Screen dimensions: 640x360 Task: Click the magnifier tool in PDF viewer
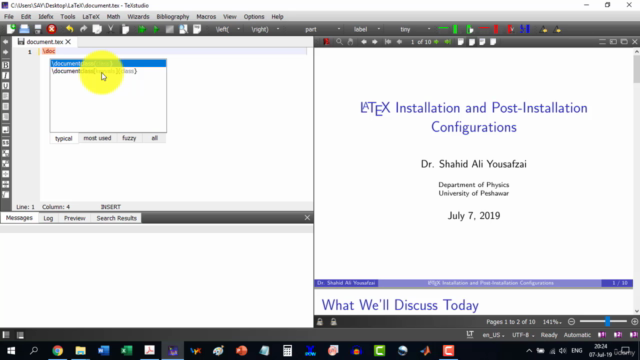click(339, 42)
